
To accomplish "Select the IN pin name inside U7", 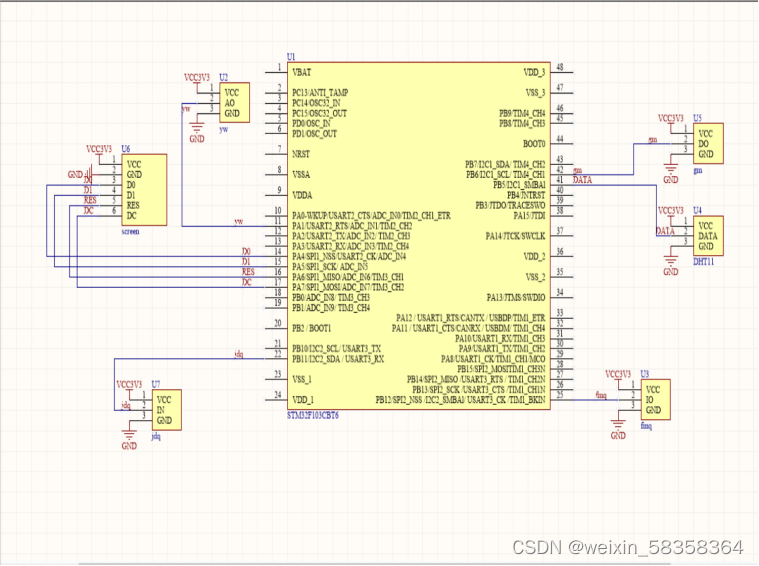I will [161, 411].
